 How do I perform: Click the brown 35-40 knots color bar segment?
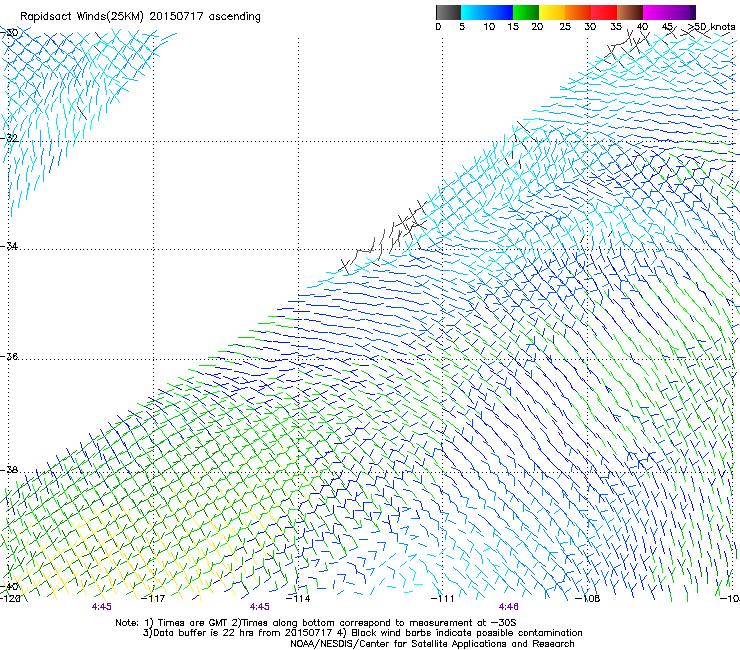(x=630, y=12)
